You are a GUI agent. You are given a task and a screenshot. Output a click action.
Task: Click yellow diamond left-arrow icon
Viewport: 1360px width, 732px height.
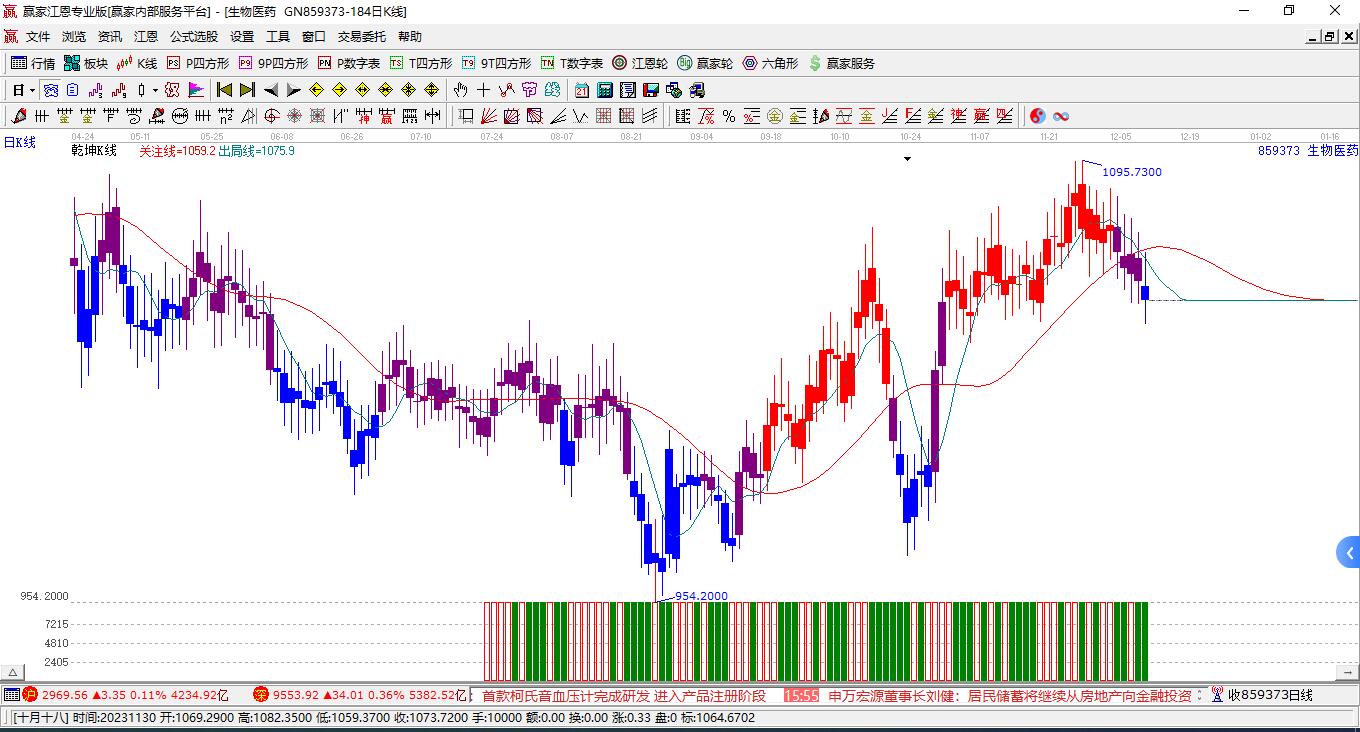(x=316, y=90)
